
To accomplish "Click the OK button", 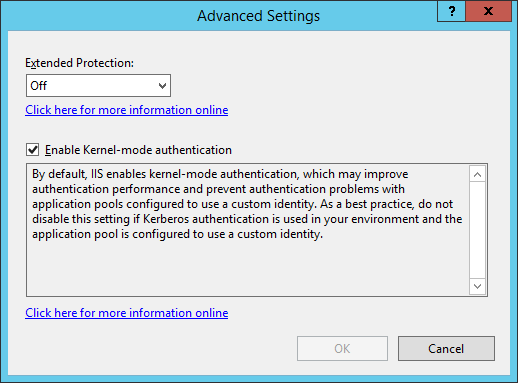I will tap(342, 348).
